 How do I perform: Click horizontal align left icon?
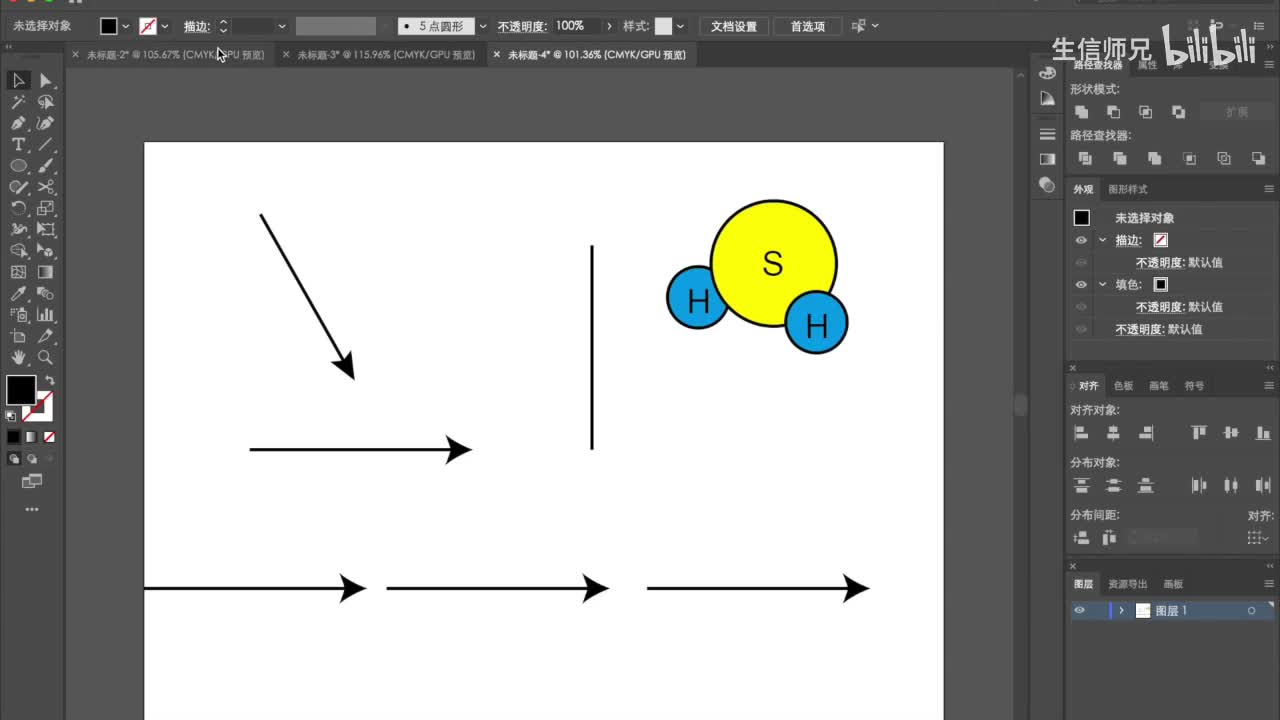(x=1081, y=433)
